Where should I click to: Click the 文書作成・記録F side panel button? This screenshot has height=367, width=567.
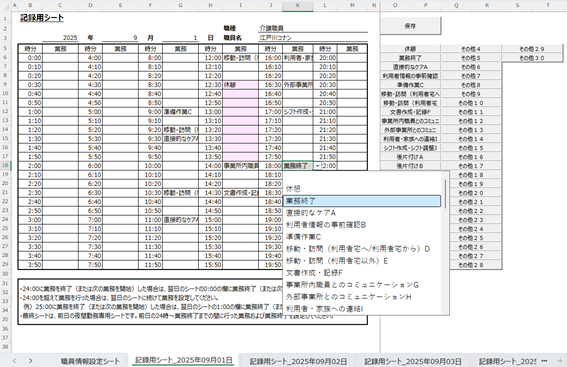click(410, 112)
